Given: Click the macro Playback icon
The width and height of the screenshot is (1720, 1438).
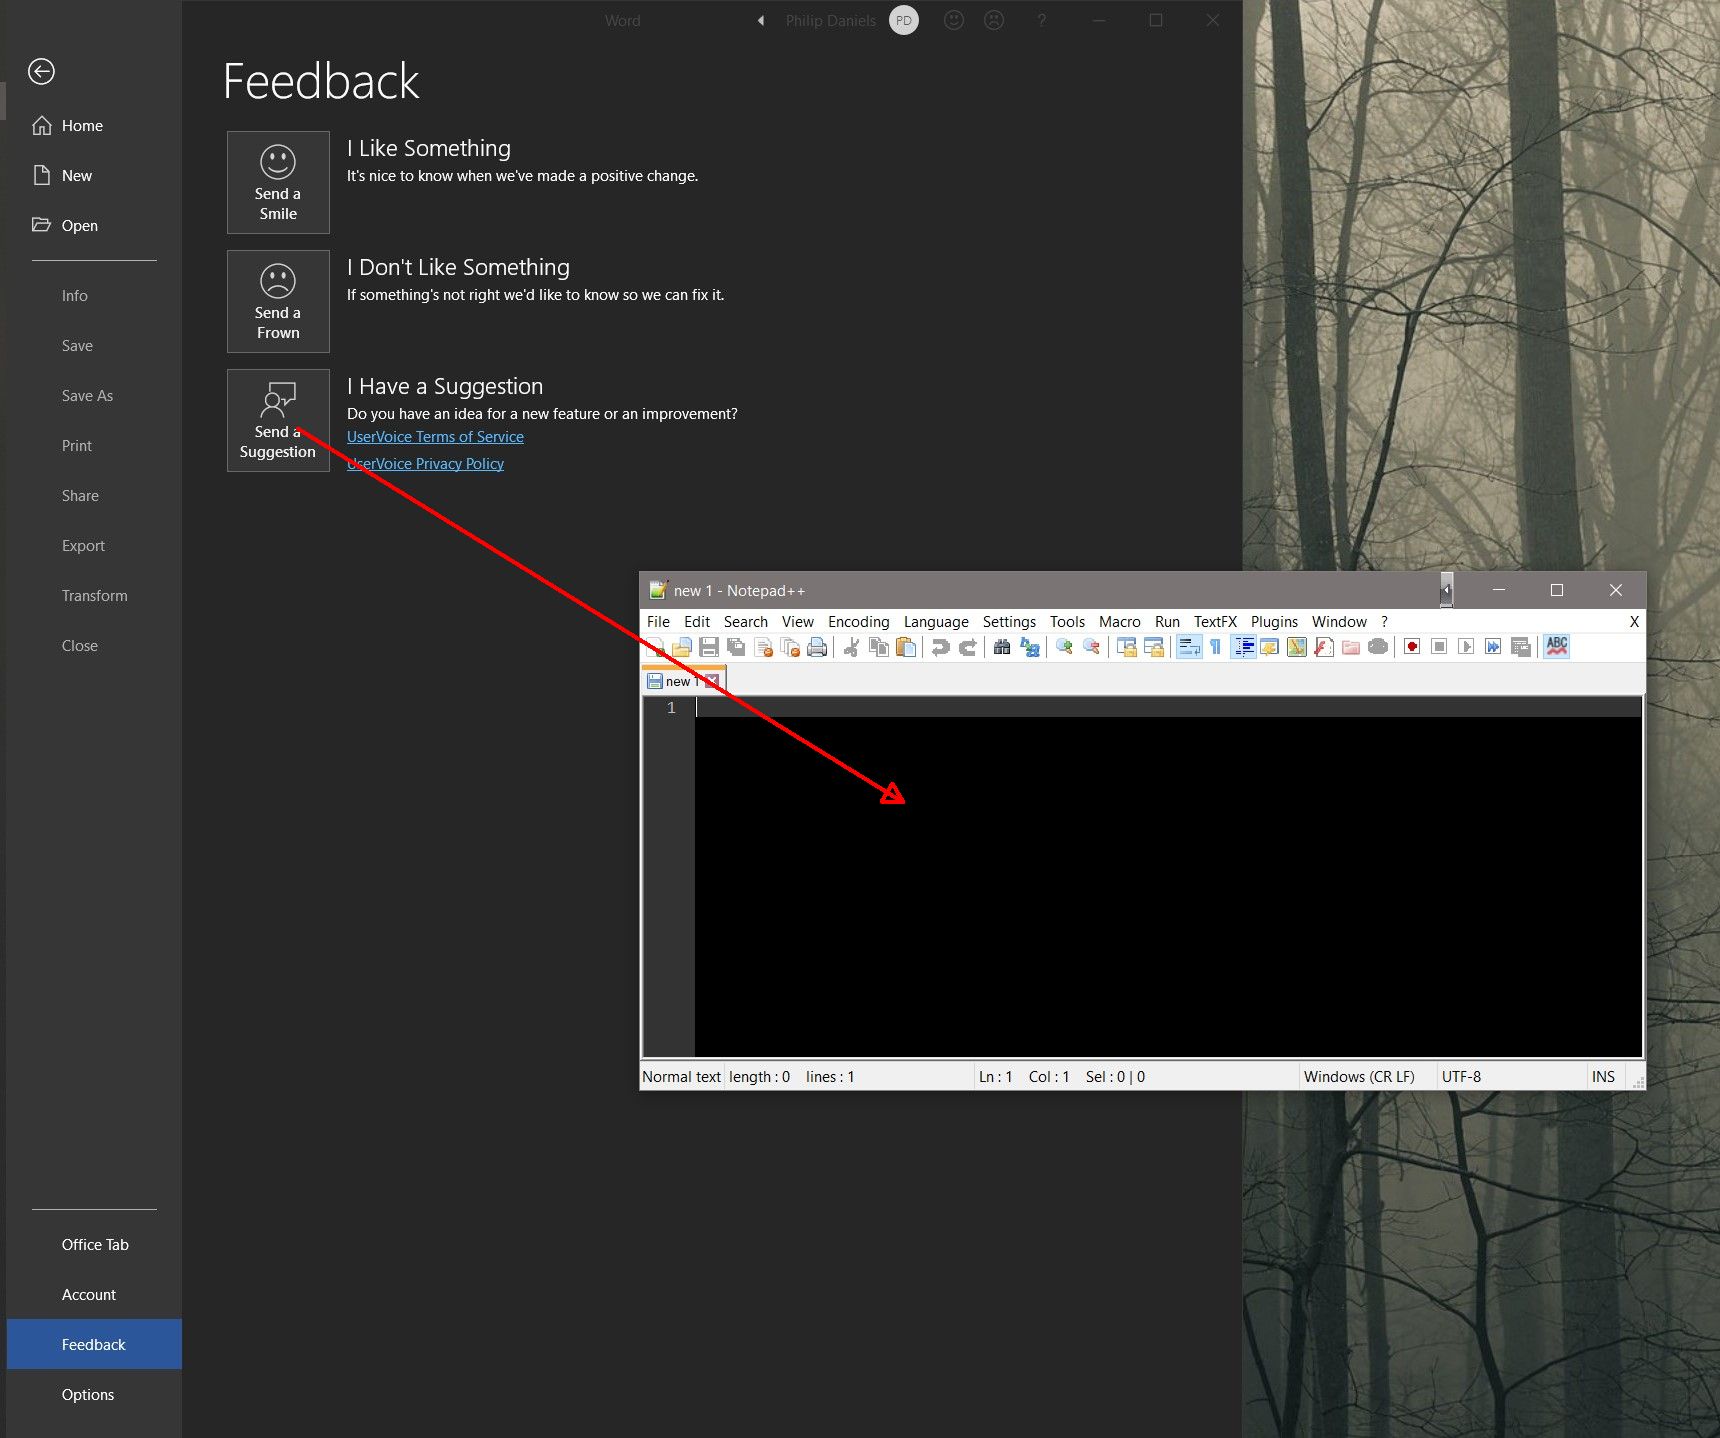Looking at the screenshot, I should click(x=1466, y=647).
